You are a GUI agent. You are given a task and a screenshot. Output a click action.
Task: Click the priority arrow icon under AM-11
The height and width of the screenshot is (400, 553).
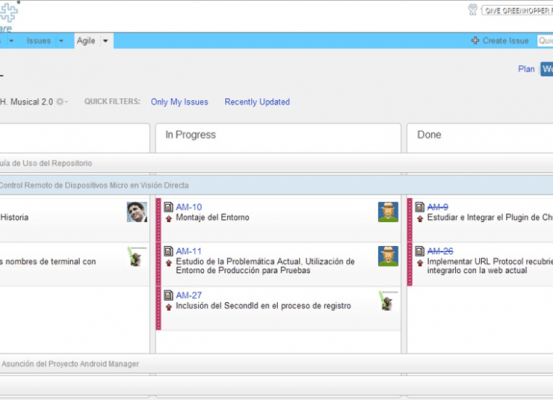coord(169,263)
